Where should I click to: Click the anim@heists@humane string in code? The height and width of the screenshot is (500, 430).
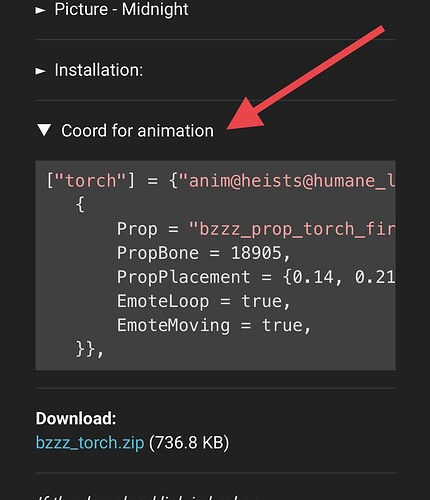pyautogui.click(x=287, y=181)
